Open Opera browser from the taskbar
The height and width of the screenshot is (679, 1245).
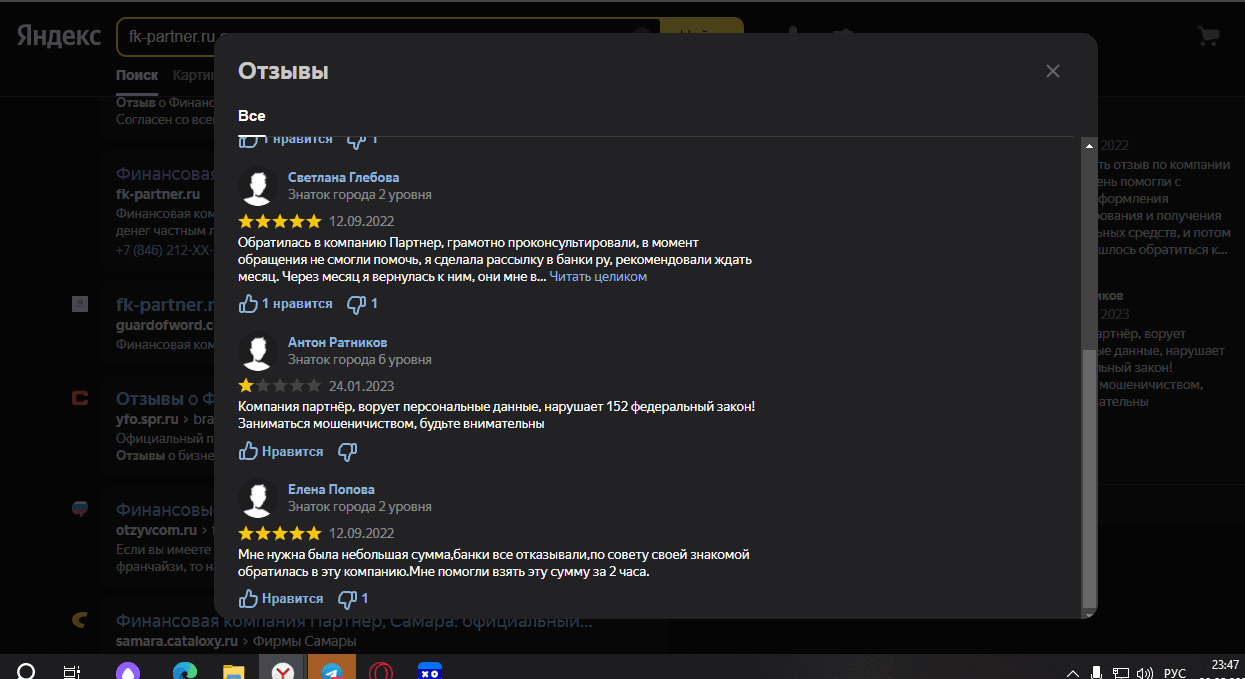[x=379, y=671]
